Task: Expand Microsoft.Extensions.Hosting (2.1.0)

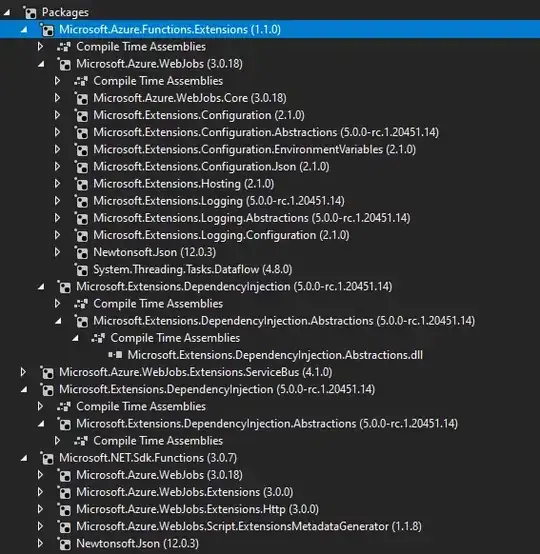Action: [x=57, y=183]
